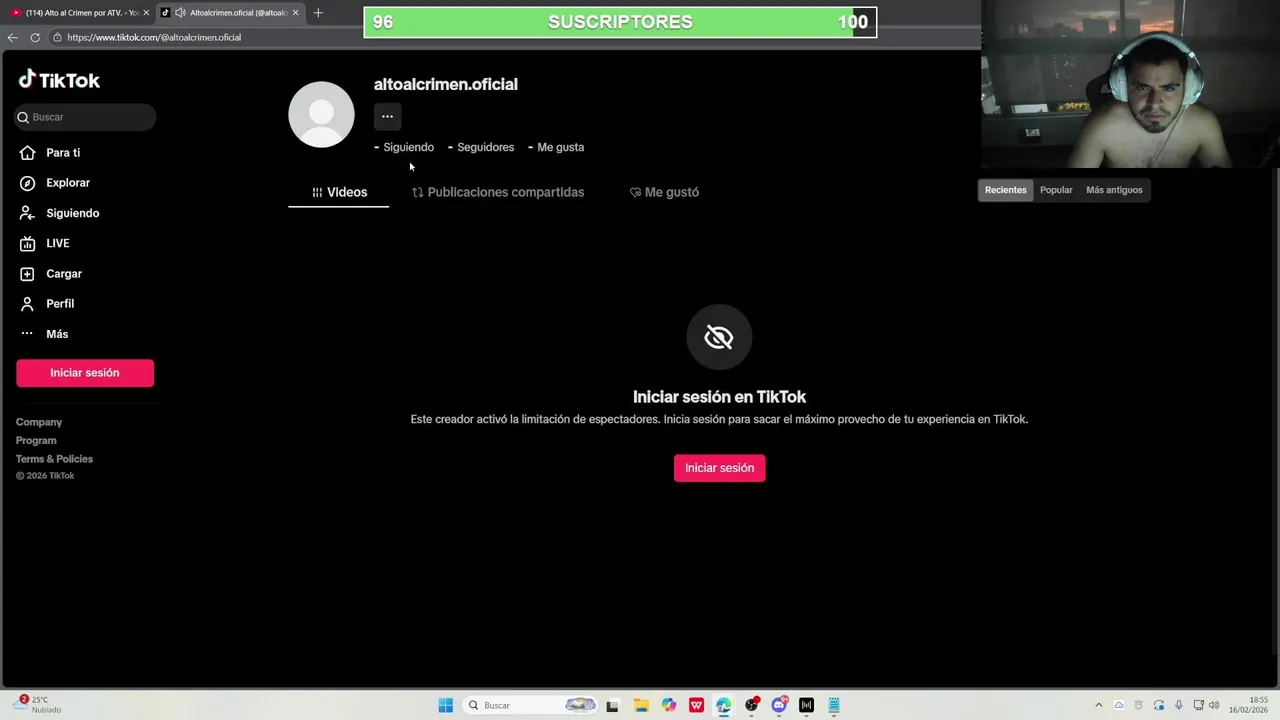This screenshot has width=1280, height=720.
Task: Click volume speaker tray icon
Action: (1215, 705)
